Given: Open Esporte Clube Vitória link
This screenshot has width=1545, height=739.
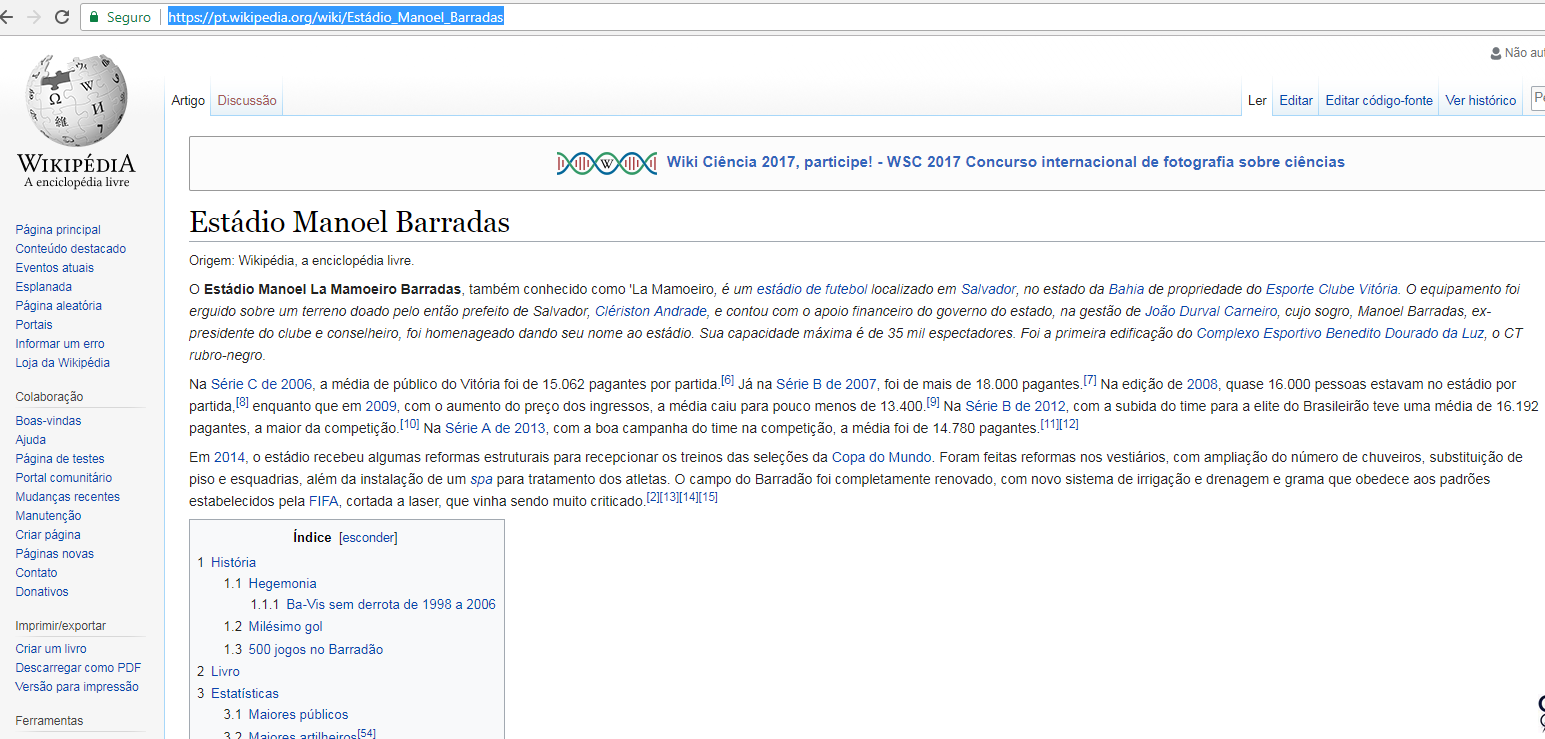Looking at the screenshot, I should (x=1331, y=289).
